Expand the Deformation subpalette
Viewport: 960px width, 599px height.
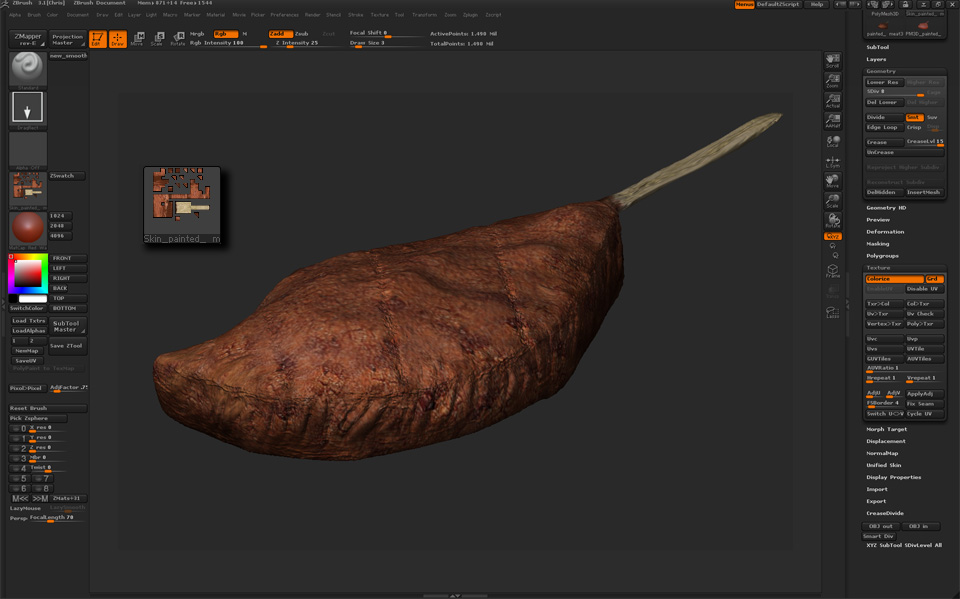pyautogui.click(x=885, y=231)
